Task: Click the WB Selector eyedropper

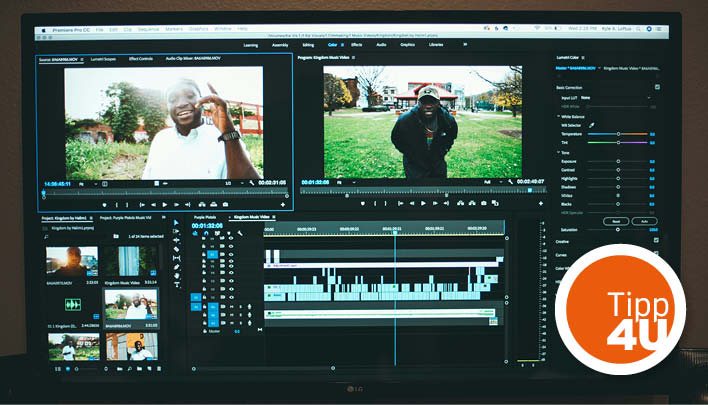Action: pyautogui.click(x=590, y=125)
